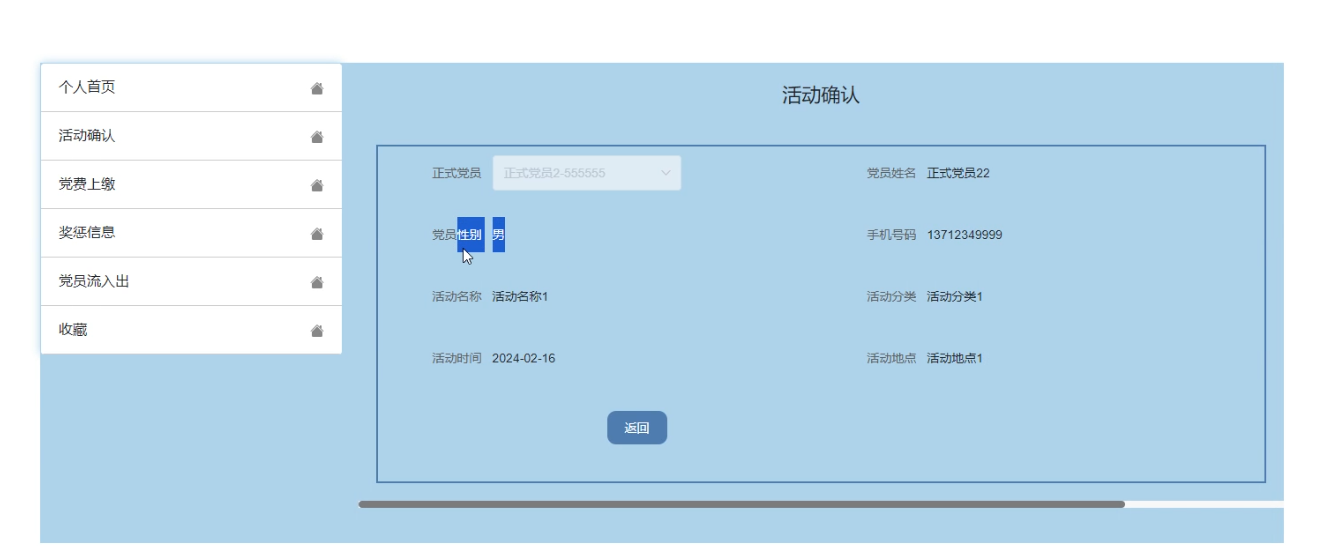Viewport: 1328px width, 546px height.
Task: Open 收藏 menu item
Action: [x=191, y=330]
